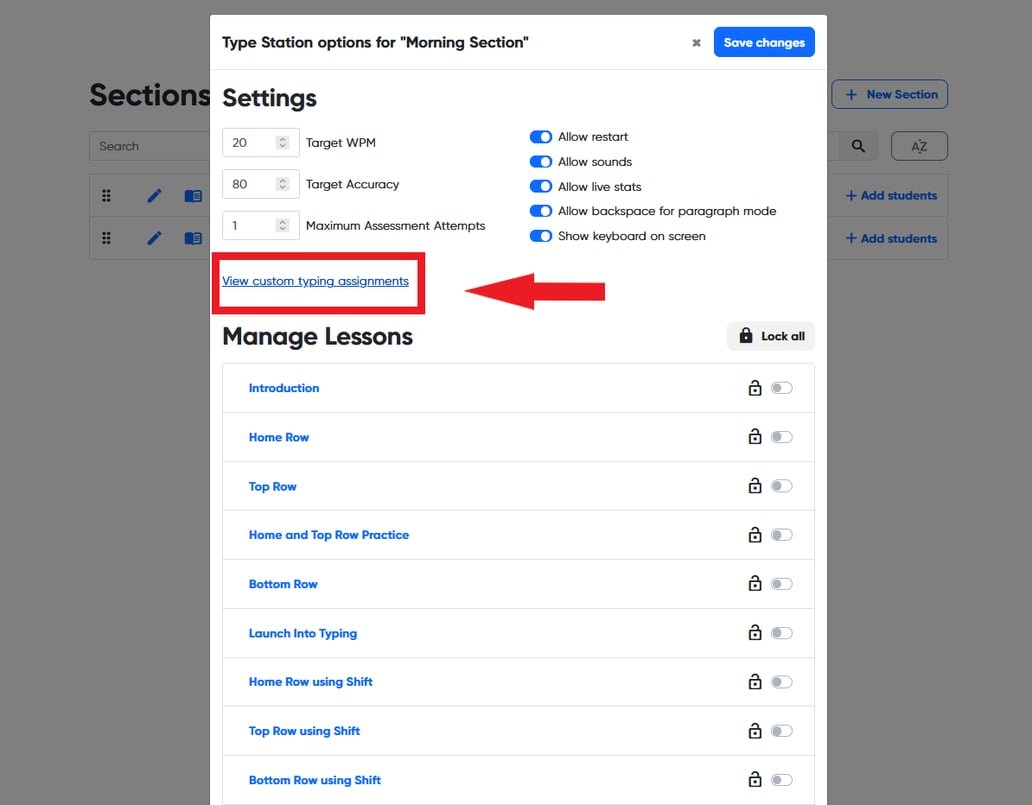Turn off Show keyboard on screen
Image resolution: width=1032 pixels, height=805 pixels.
coord(540,236)
